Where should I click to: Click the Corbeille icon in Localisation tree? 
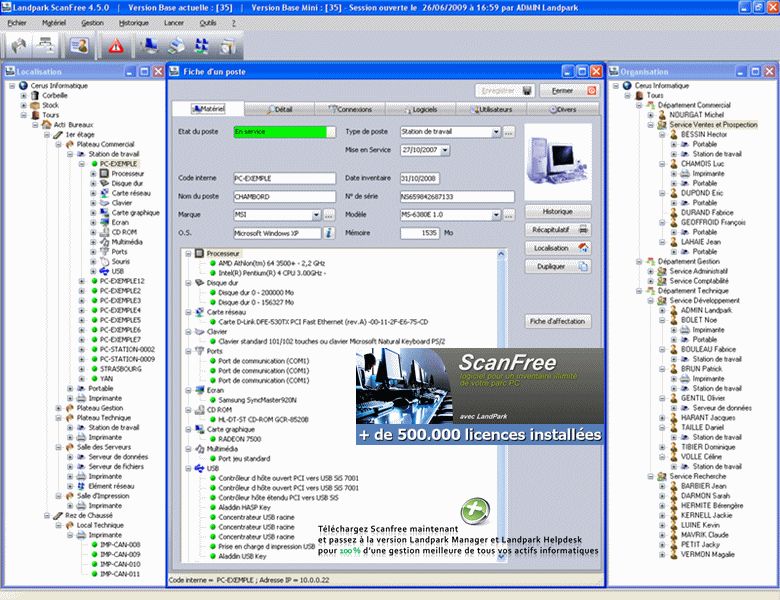[x=35, y=96]
